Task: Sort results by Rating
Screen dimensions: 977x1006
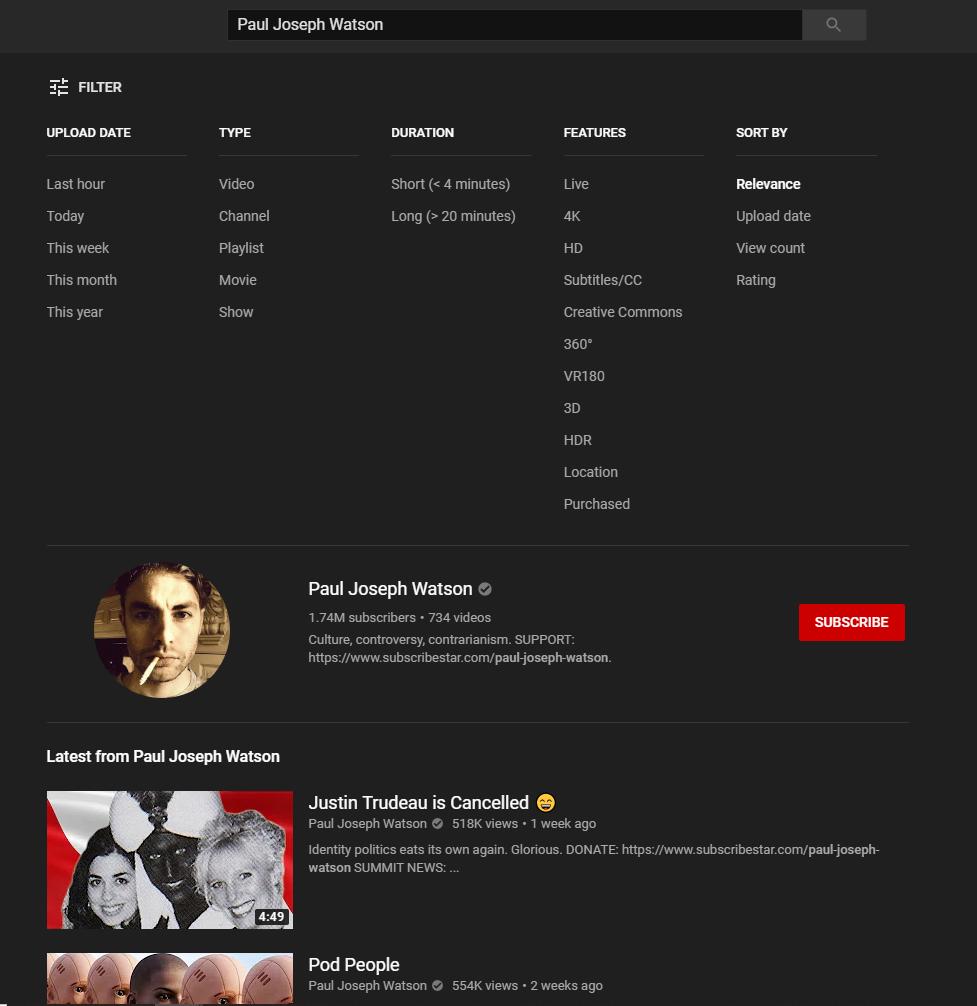Action: pos(755,280)
